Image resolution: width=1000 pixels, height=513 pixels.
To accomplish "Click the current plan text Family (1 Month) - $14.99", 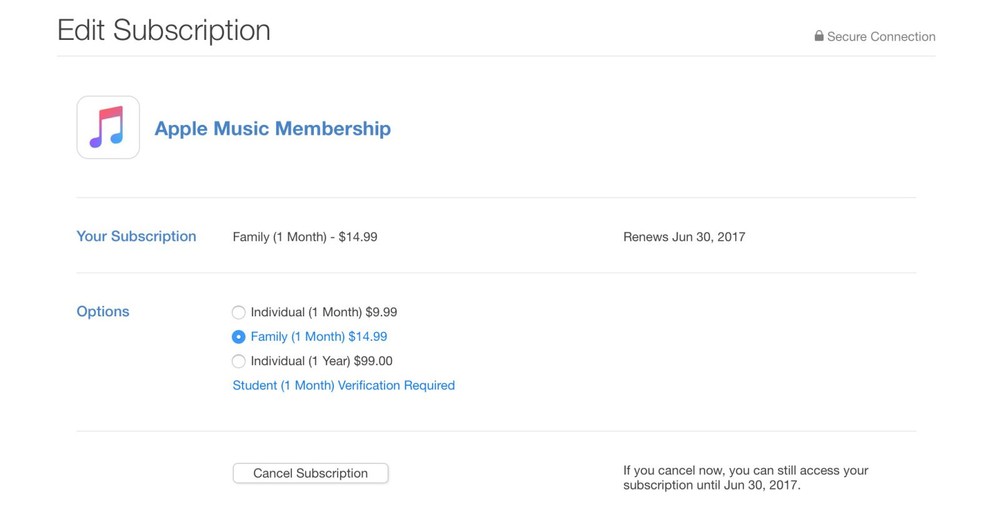I will pos(305,237).
